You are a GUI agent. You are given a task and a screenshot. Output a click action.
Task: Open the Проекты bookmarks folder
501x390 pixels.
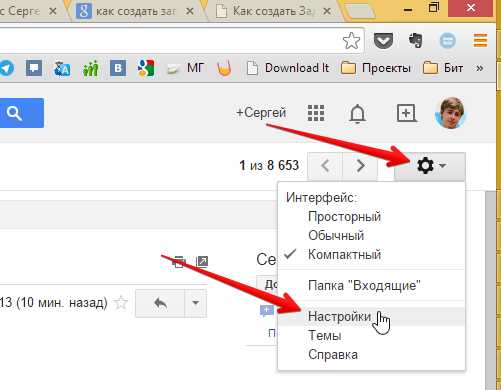click(x=376, y=68)
